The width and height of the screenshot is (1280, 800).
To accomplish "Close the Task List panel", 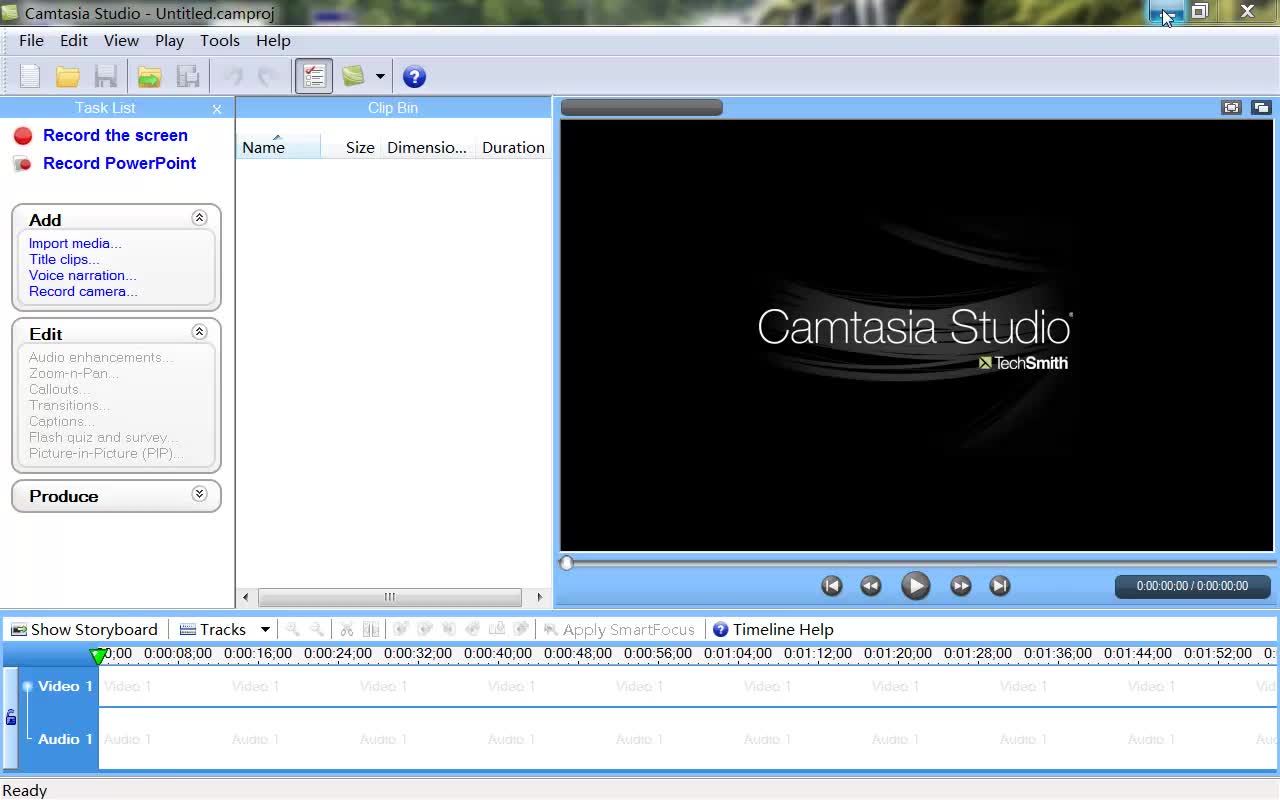I will pos(217,109).
